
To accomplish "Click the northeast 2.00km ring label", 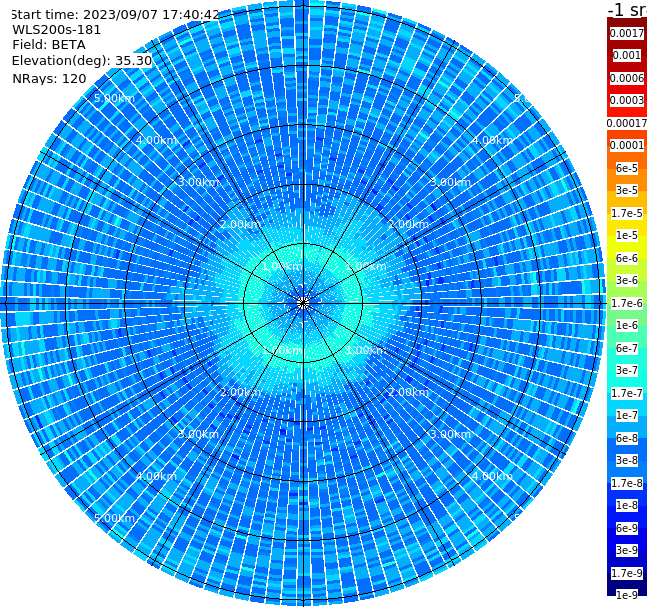I will [x=408, y=224].
